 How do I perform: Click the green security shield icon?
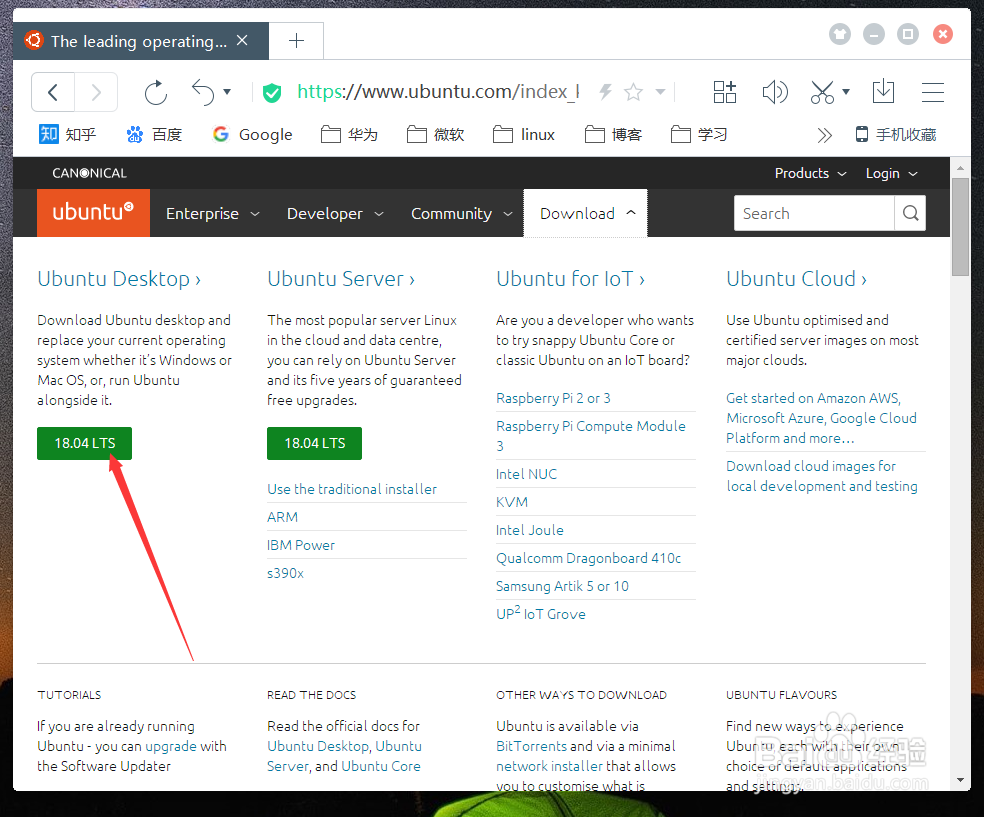[272, 93]
